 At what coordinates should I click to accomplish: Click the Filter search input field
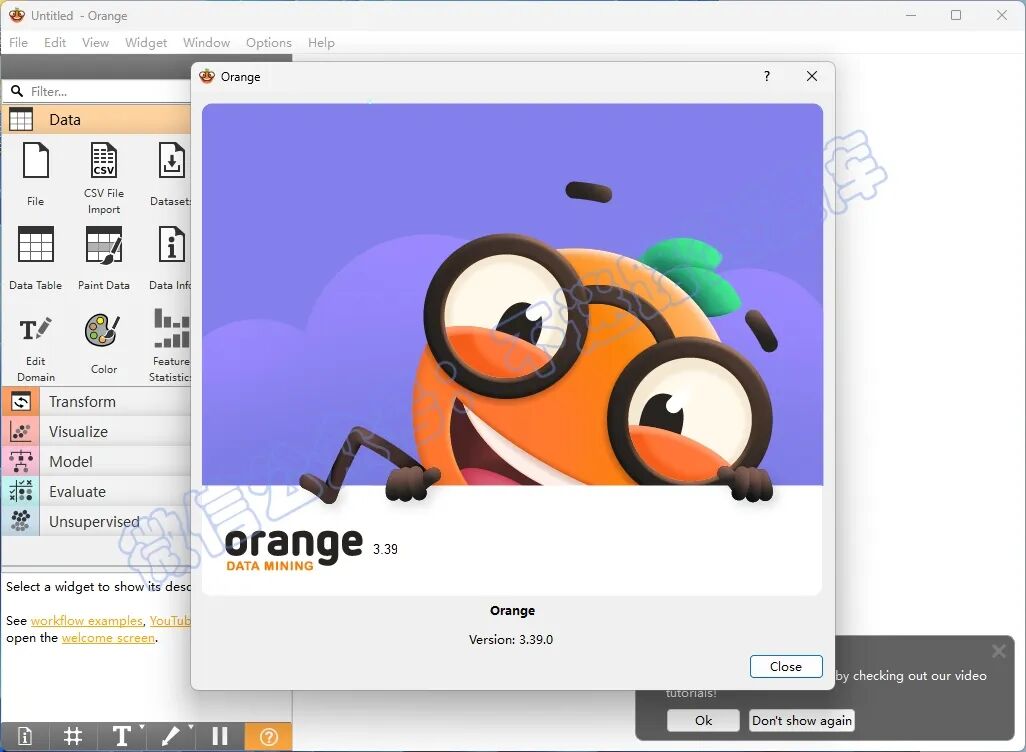(108, 91)
